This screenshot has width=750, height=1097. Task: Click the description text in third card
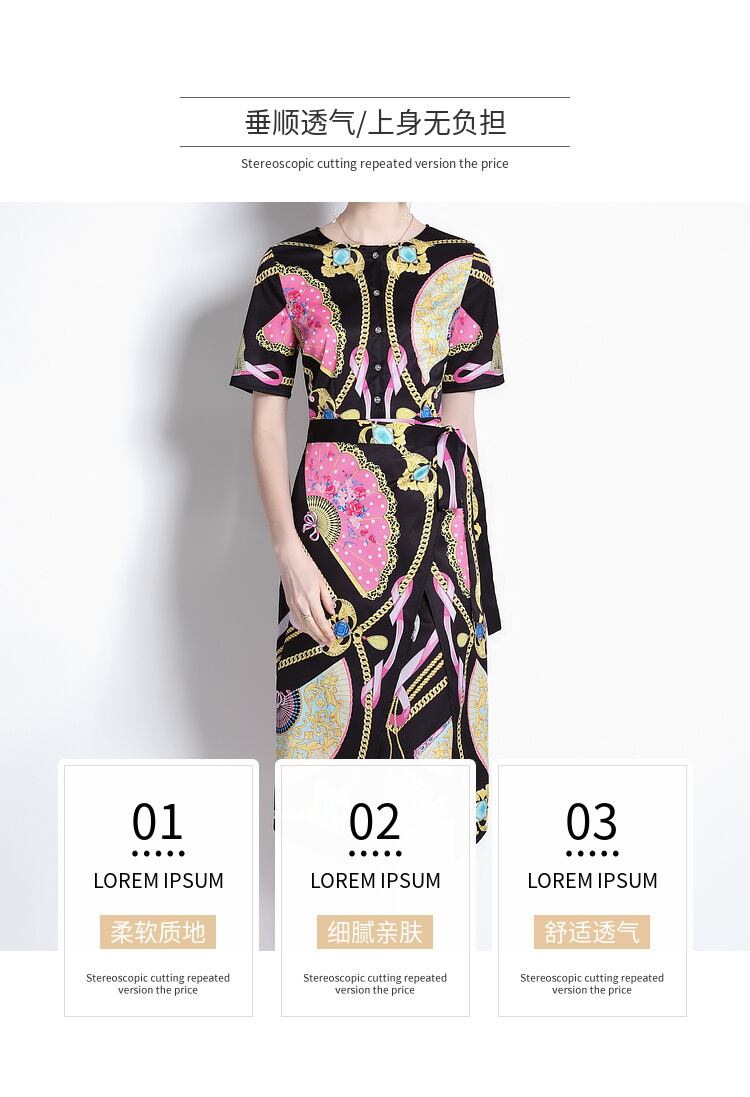coord(592,984)
